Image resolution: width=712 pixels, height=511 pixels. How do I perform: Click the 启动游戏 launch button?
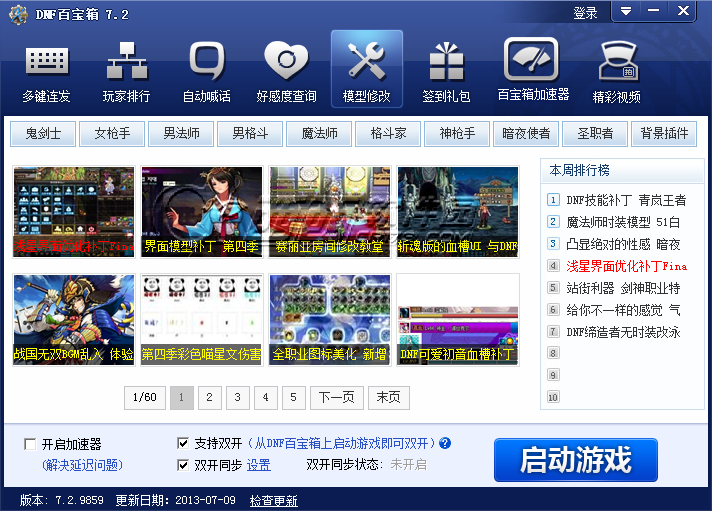click(576, 460)
